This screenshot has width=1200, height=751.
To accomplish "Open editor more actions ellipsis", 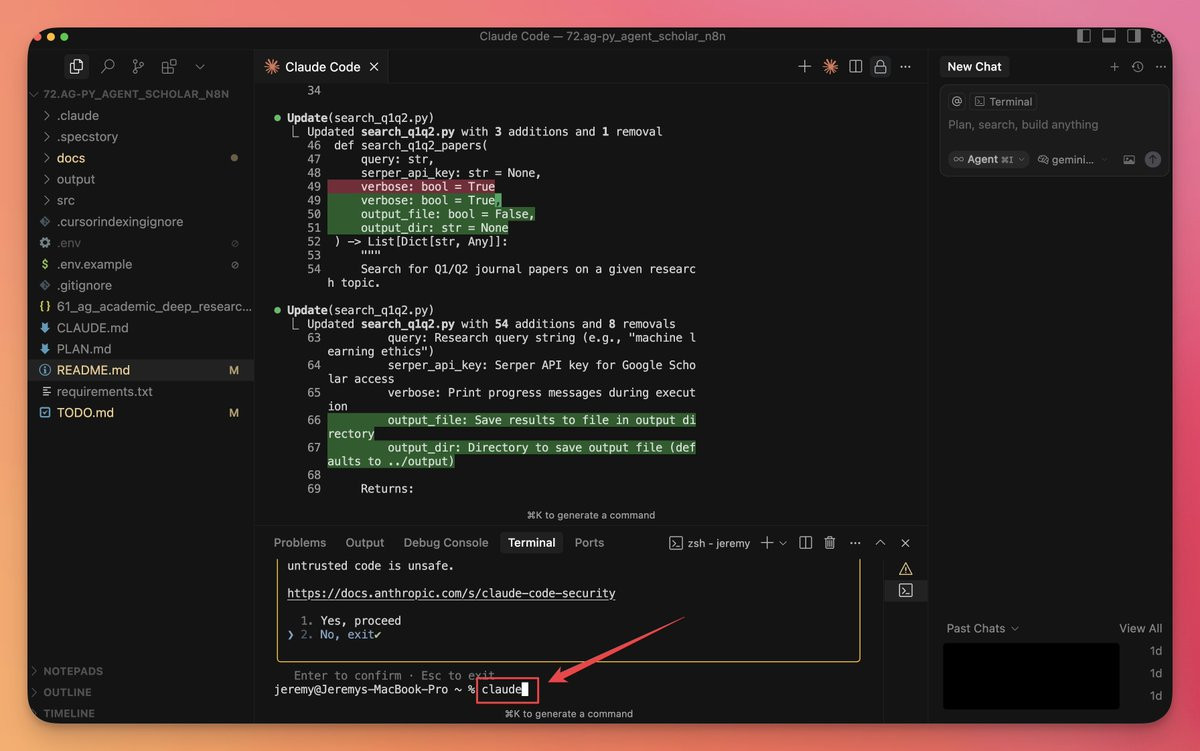I will tap(905, 66).
